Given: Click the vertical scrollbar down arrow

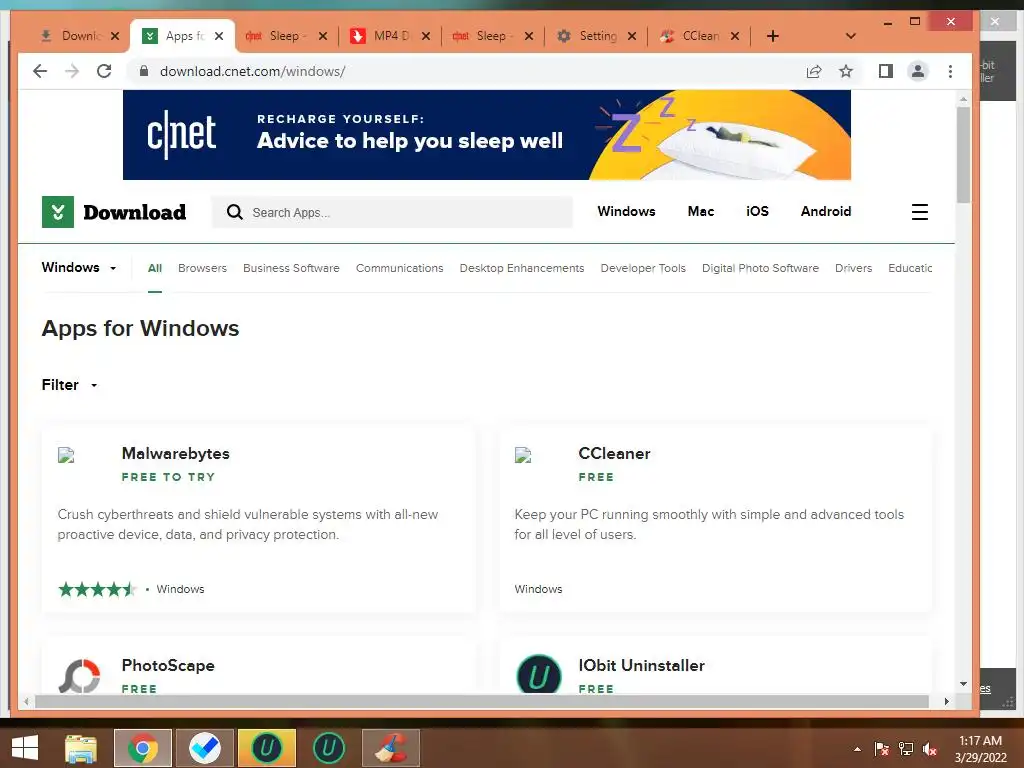Looking at the screenshot, I should (963, 684).
